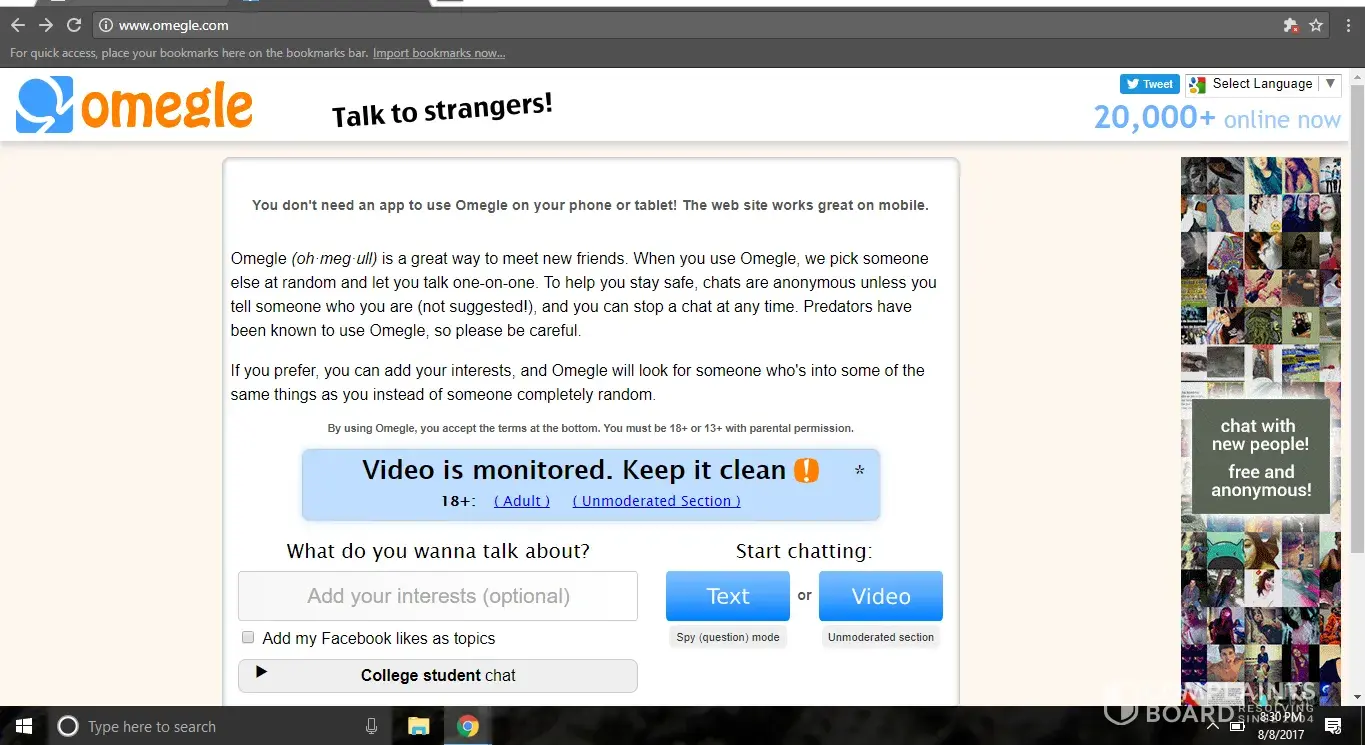Go back with the browser back arrow
Viewport: 1365px width, 745px height.
click(x=18, y=25)
